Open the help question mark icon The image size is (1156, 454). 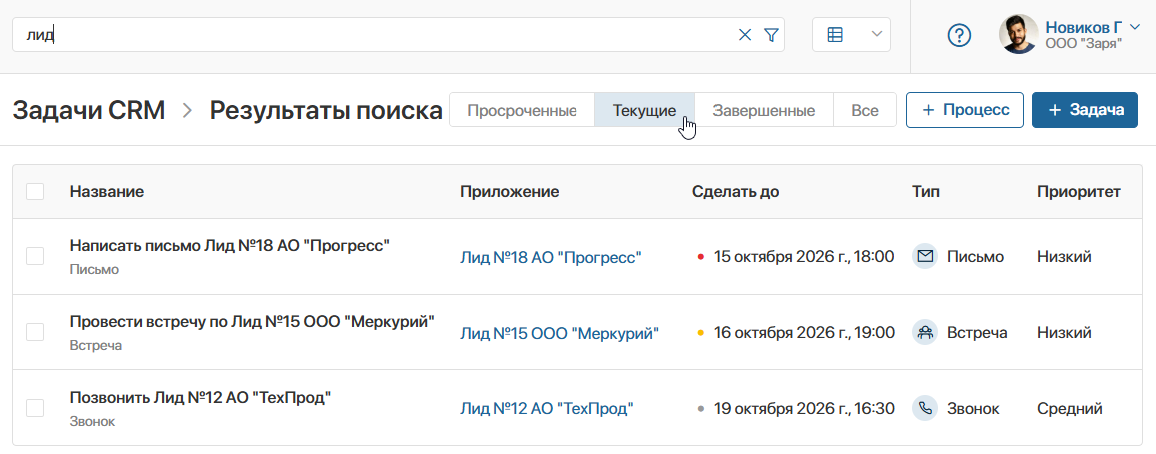(959, 35)
